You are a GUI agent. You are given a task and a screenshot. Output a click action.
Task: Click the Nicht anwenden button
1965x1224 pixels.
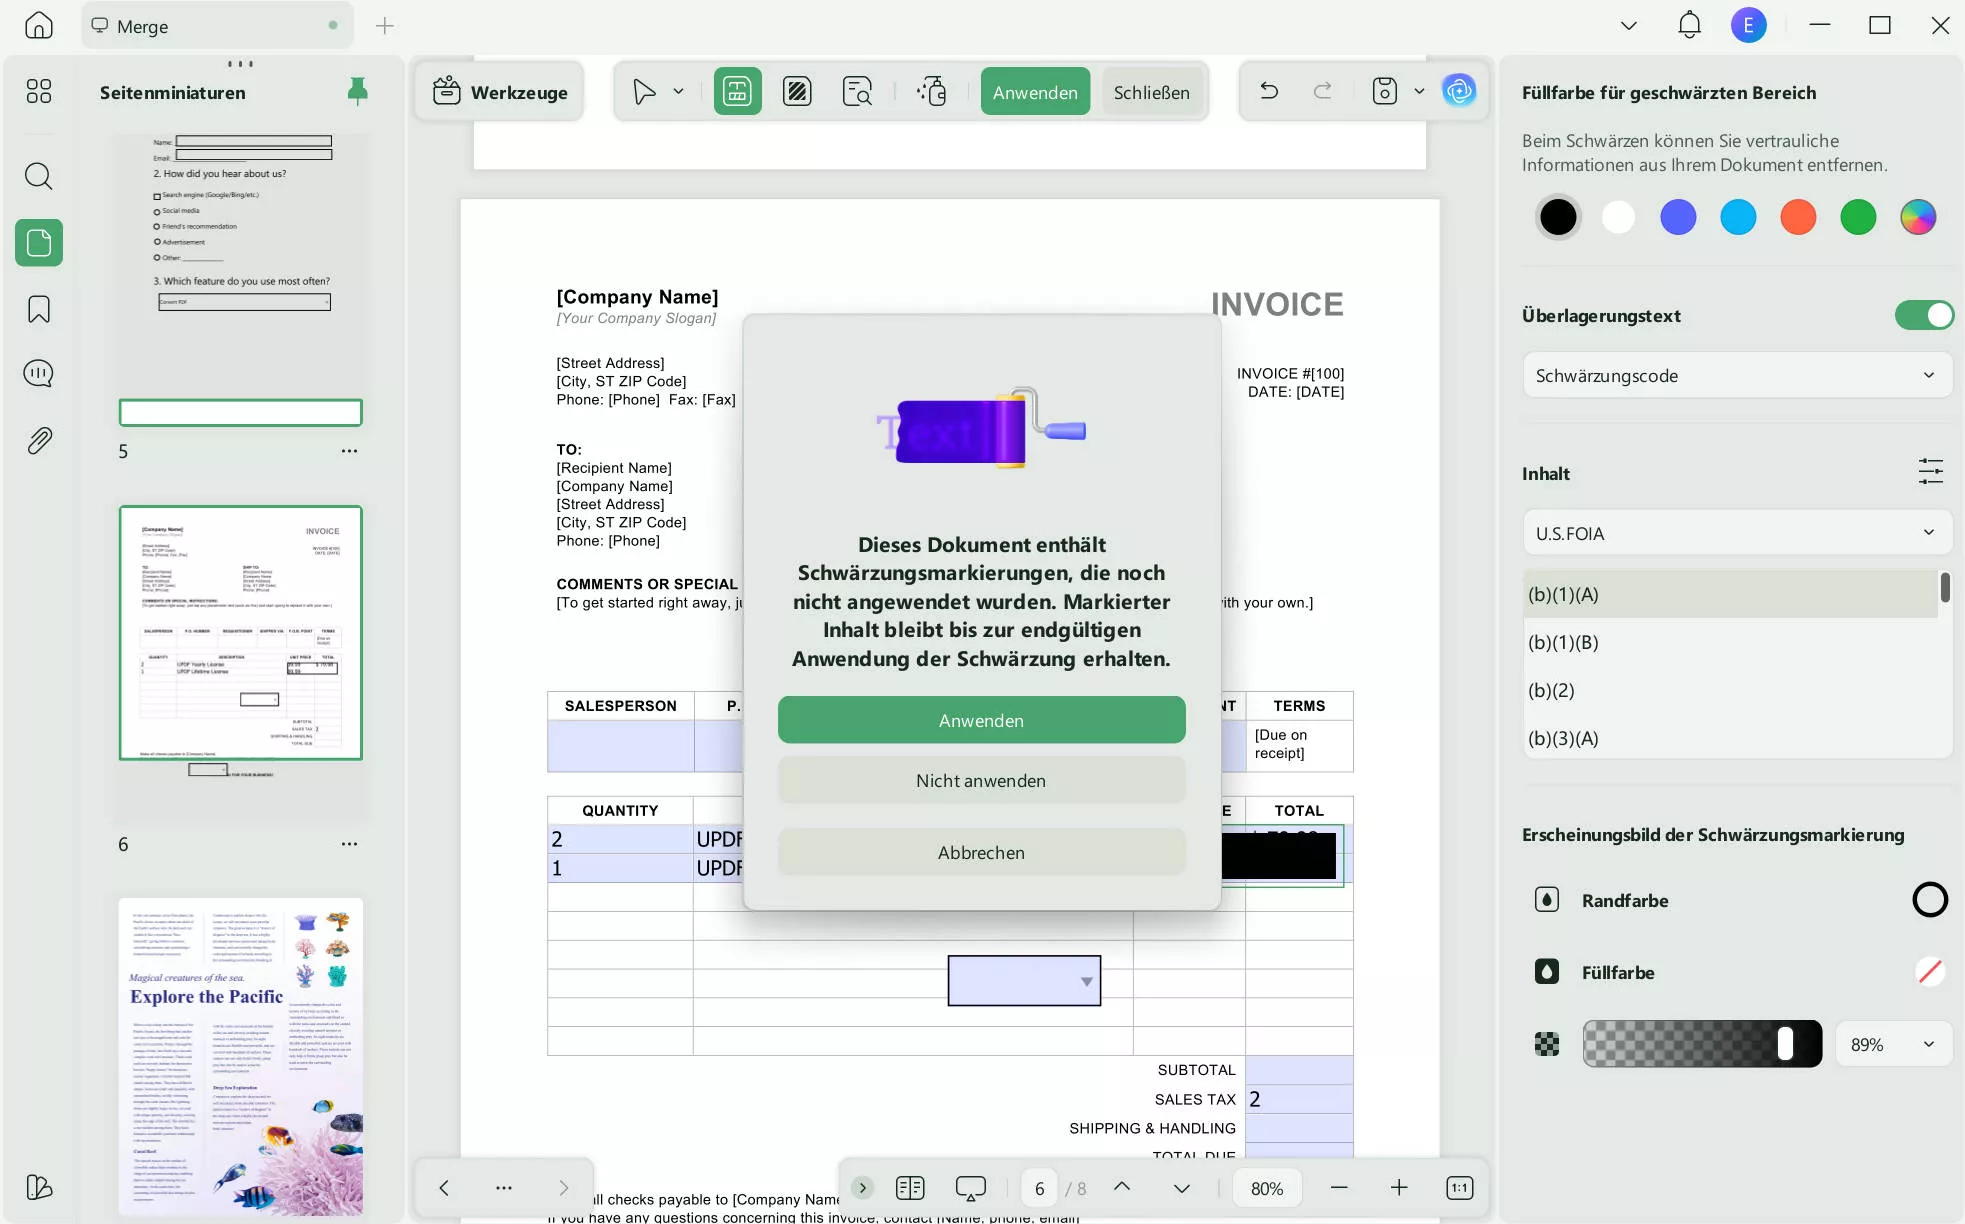coord(981,780)
